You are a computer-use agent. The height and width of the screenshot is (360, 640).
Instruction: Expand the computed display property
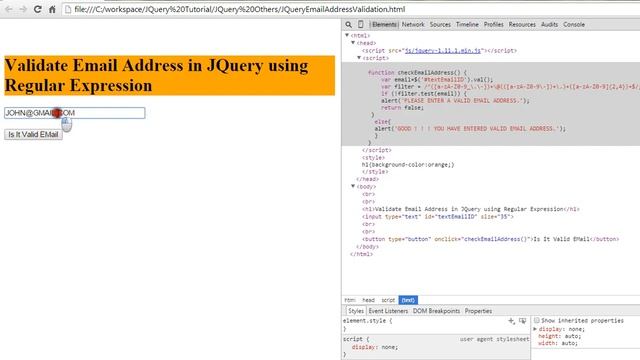tap(535, 329)
